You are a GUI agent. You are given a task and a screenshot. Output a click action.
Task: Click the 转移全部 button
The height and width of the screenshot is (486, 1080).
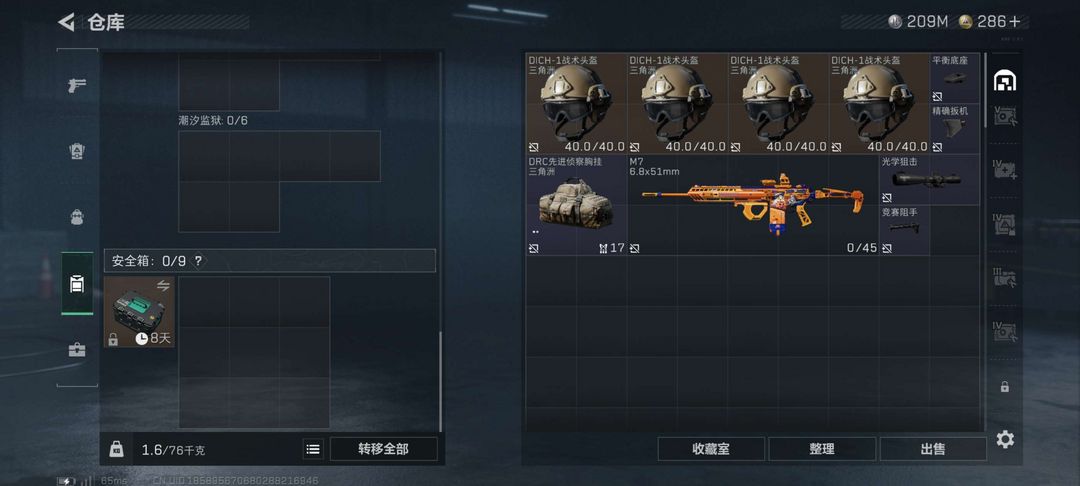click(384, 449)
